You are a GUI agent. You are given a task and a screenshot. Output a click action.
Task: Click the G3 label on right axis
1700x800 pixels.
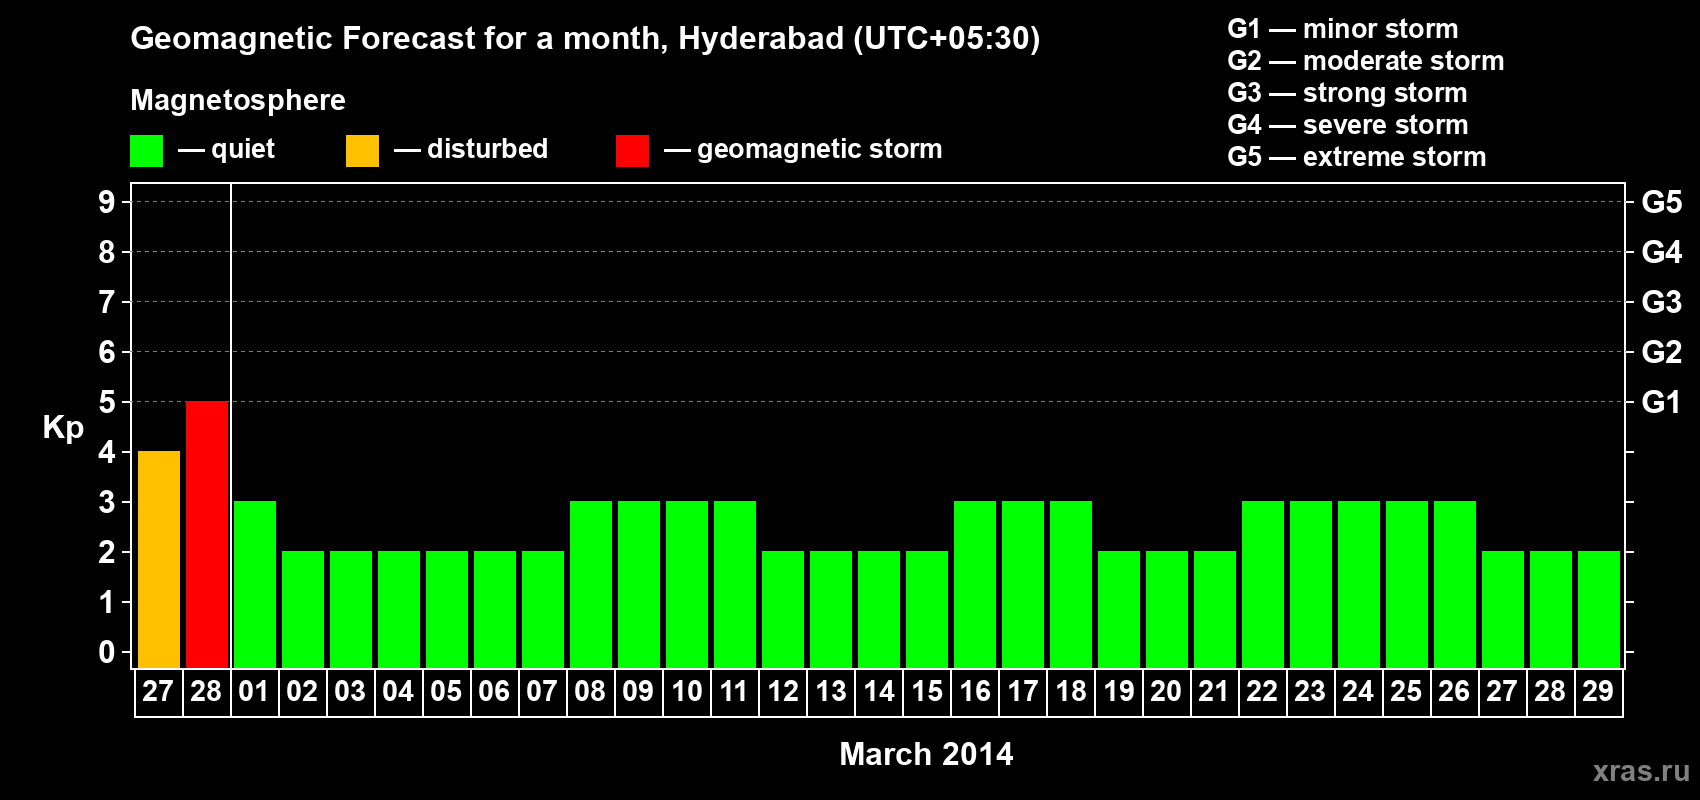click(1662, 302)
